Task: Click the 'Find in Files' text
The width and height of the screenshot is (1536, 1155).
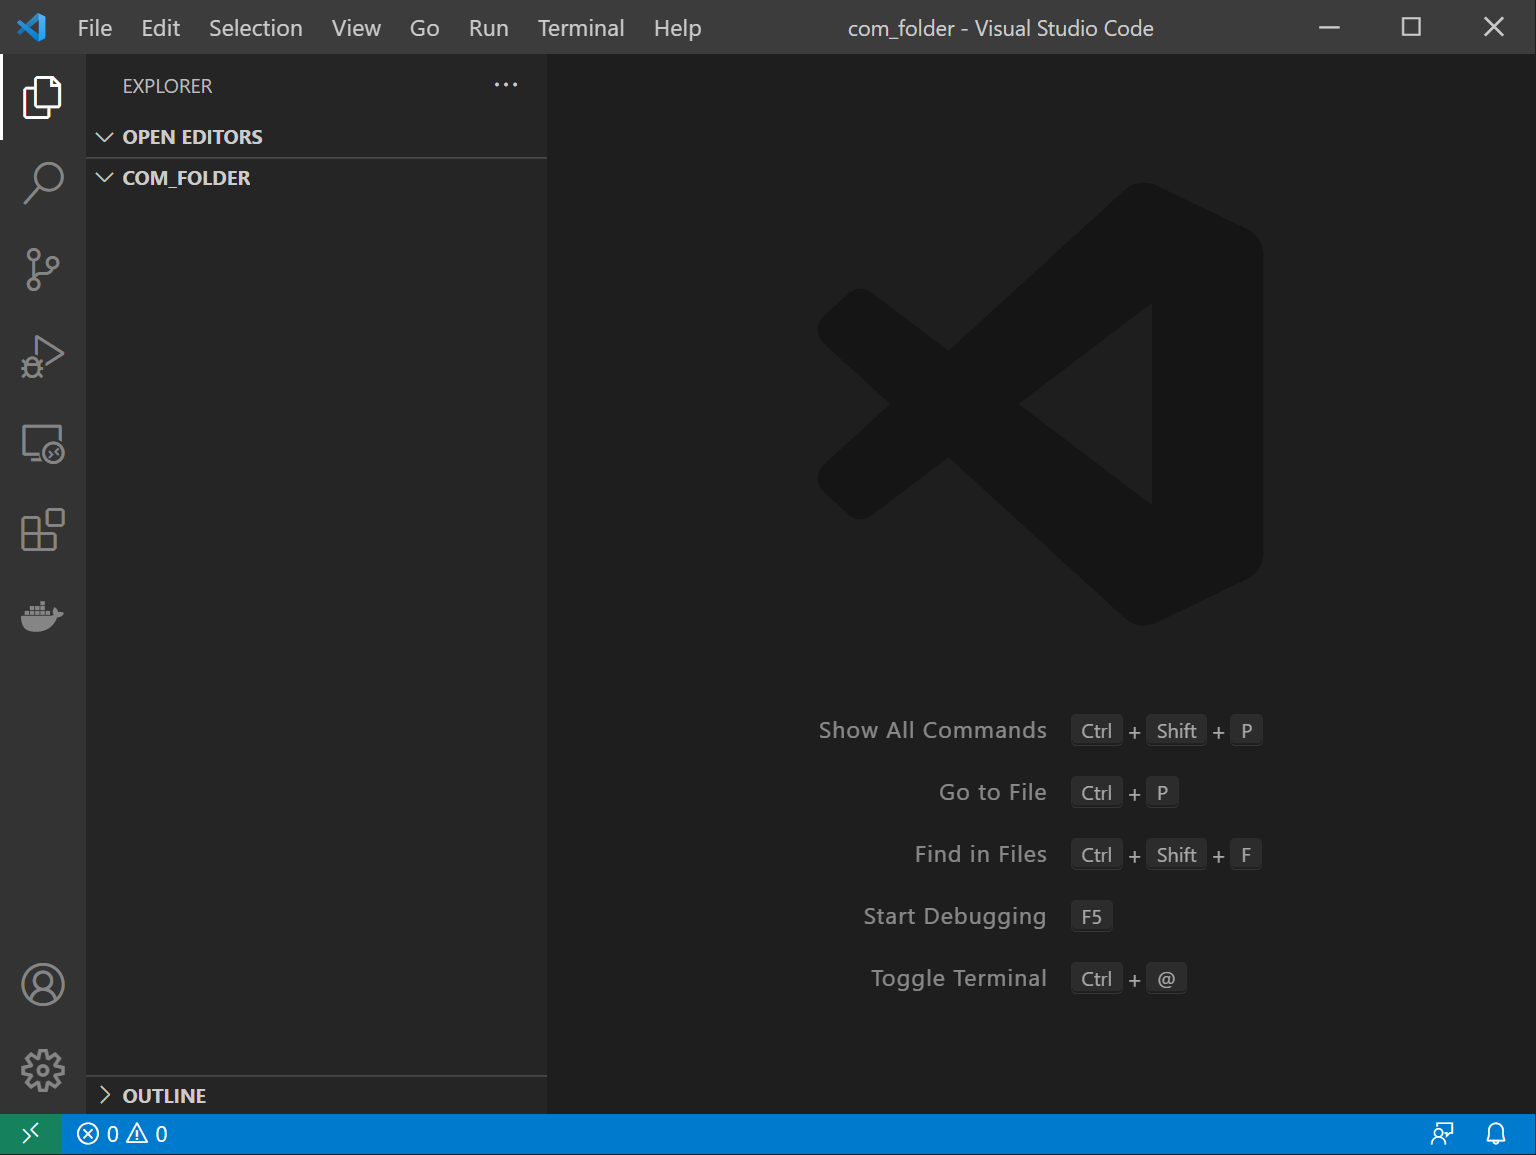Action: pyautogui.click(x=980, y=854)
